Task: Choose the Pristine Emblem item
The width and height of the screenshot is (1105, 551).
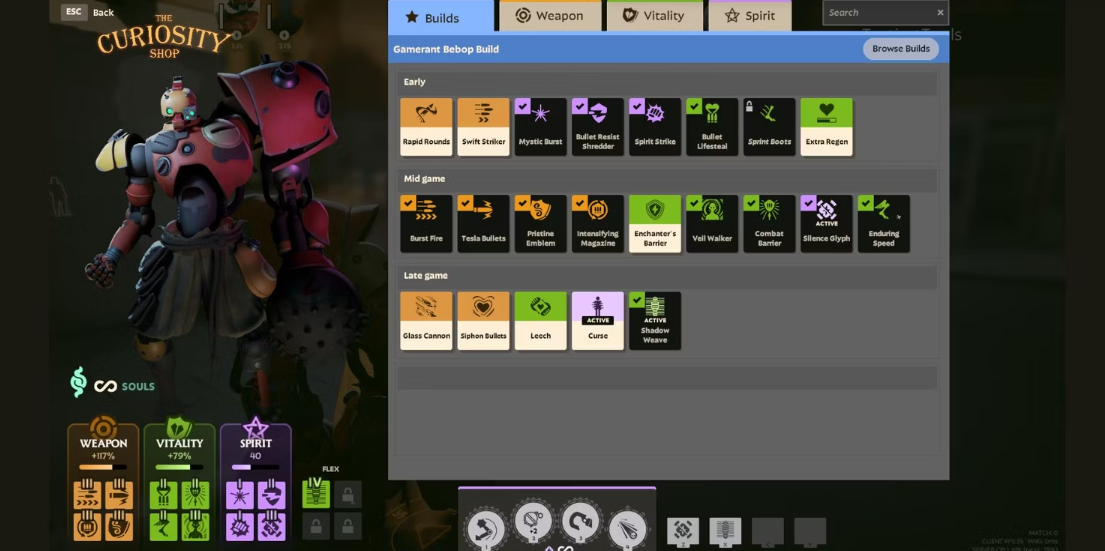Action: (541, 223)
